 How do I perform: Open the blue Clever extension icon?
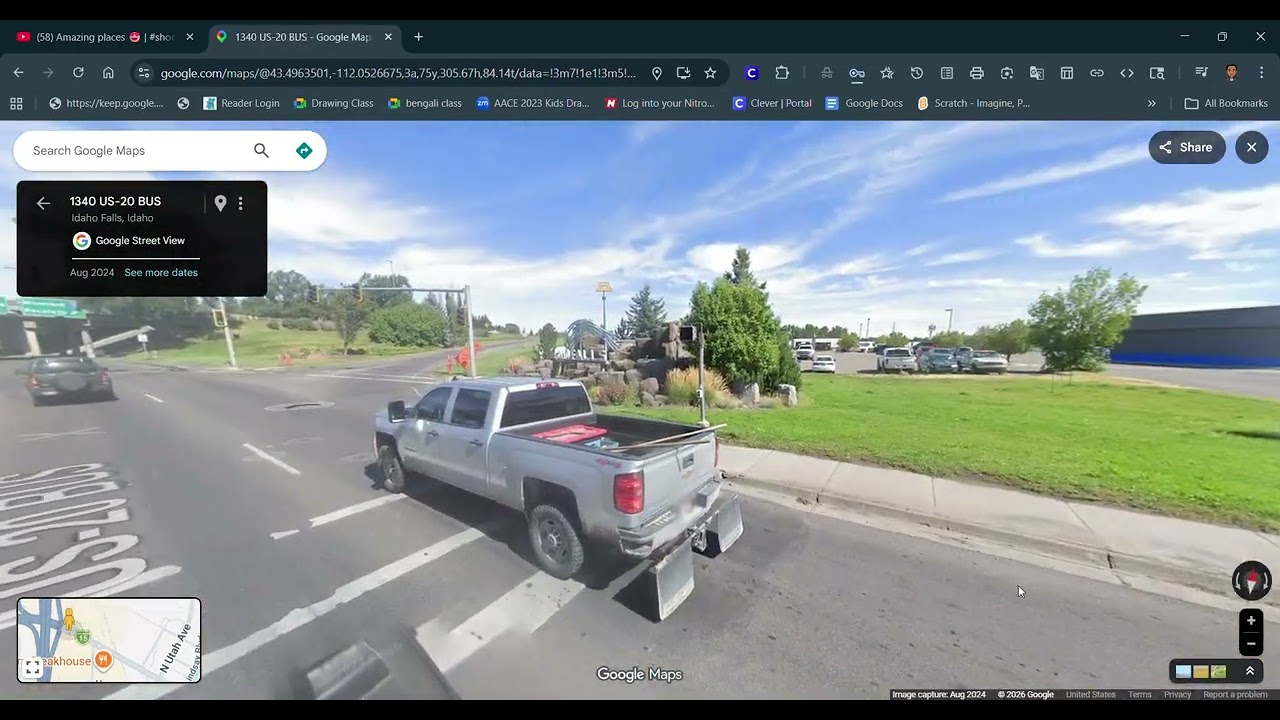(x=752, y=73)
